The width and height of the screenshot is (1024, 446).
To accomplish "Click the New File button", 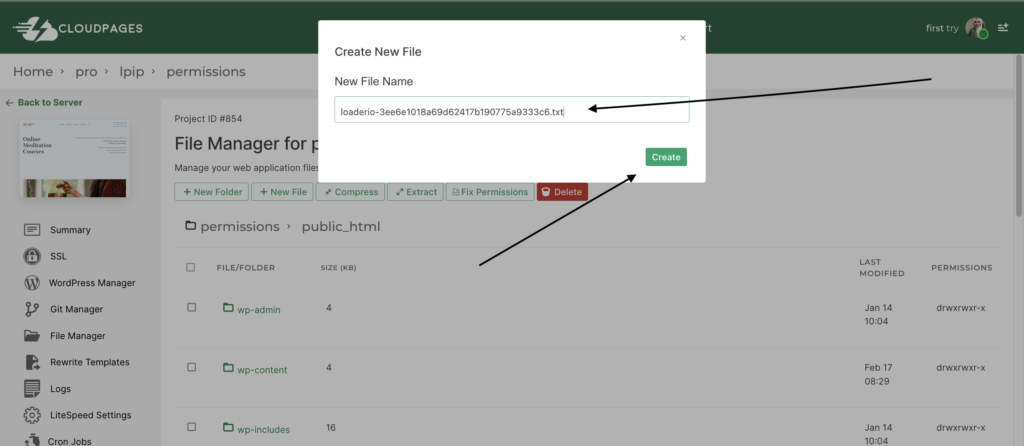I will pyautogui.click(x=282, y=192).
